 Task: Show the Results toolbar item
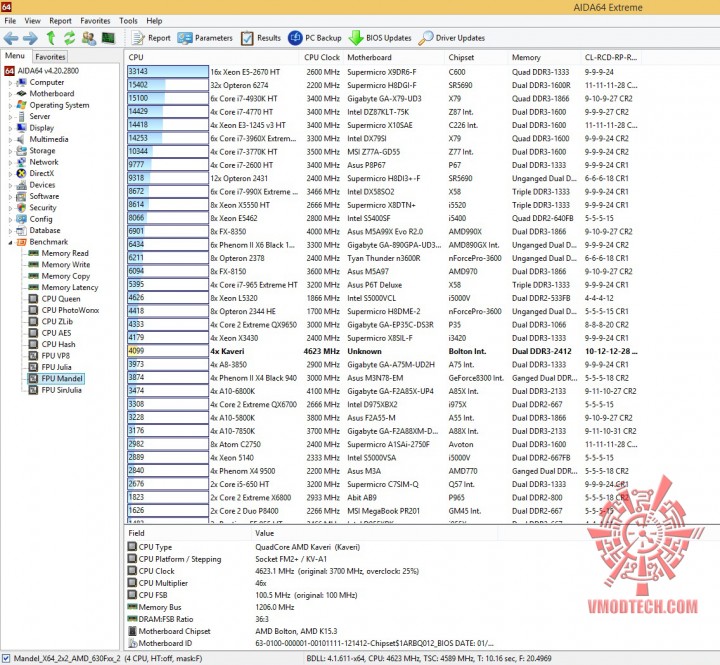pos(261,38)
